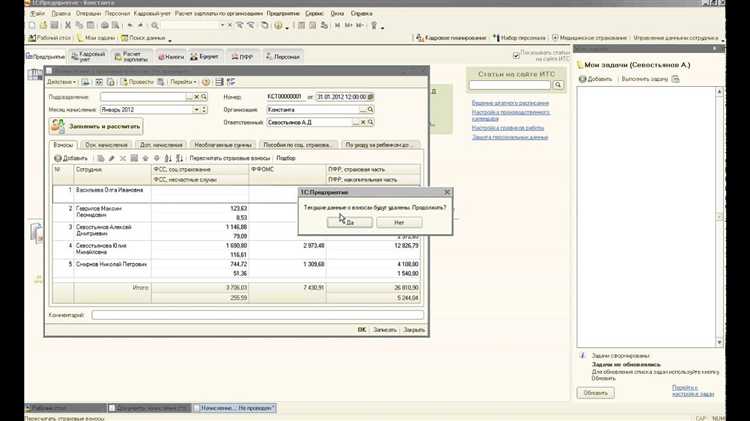Open the date picker next to the document date
Screen dimensions: 750x421
[371, 97]
